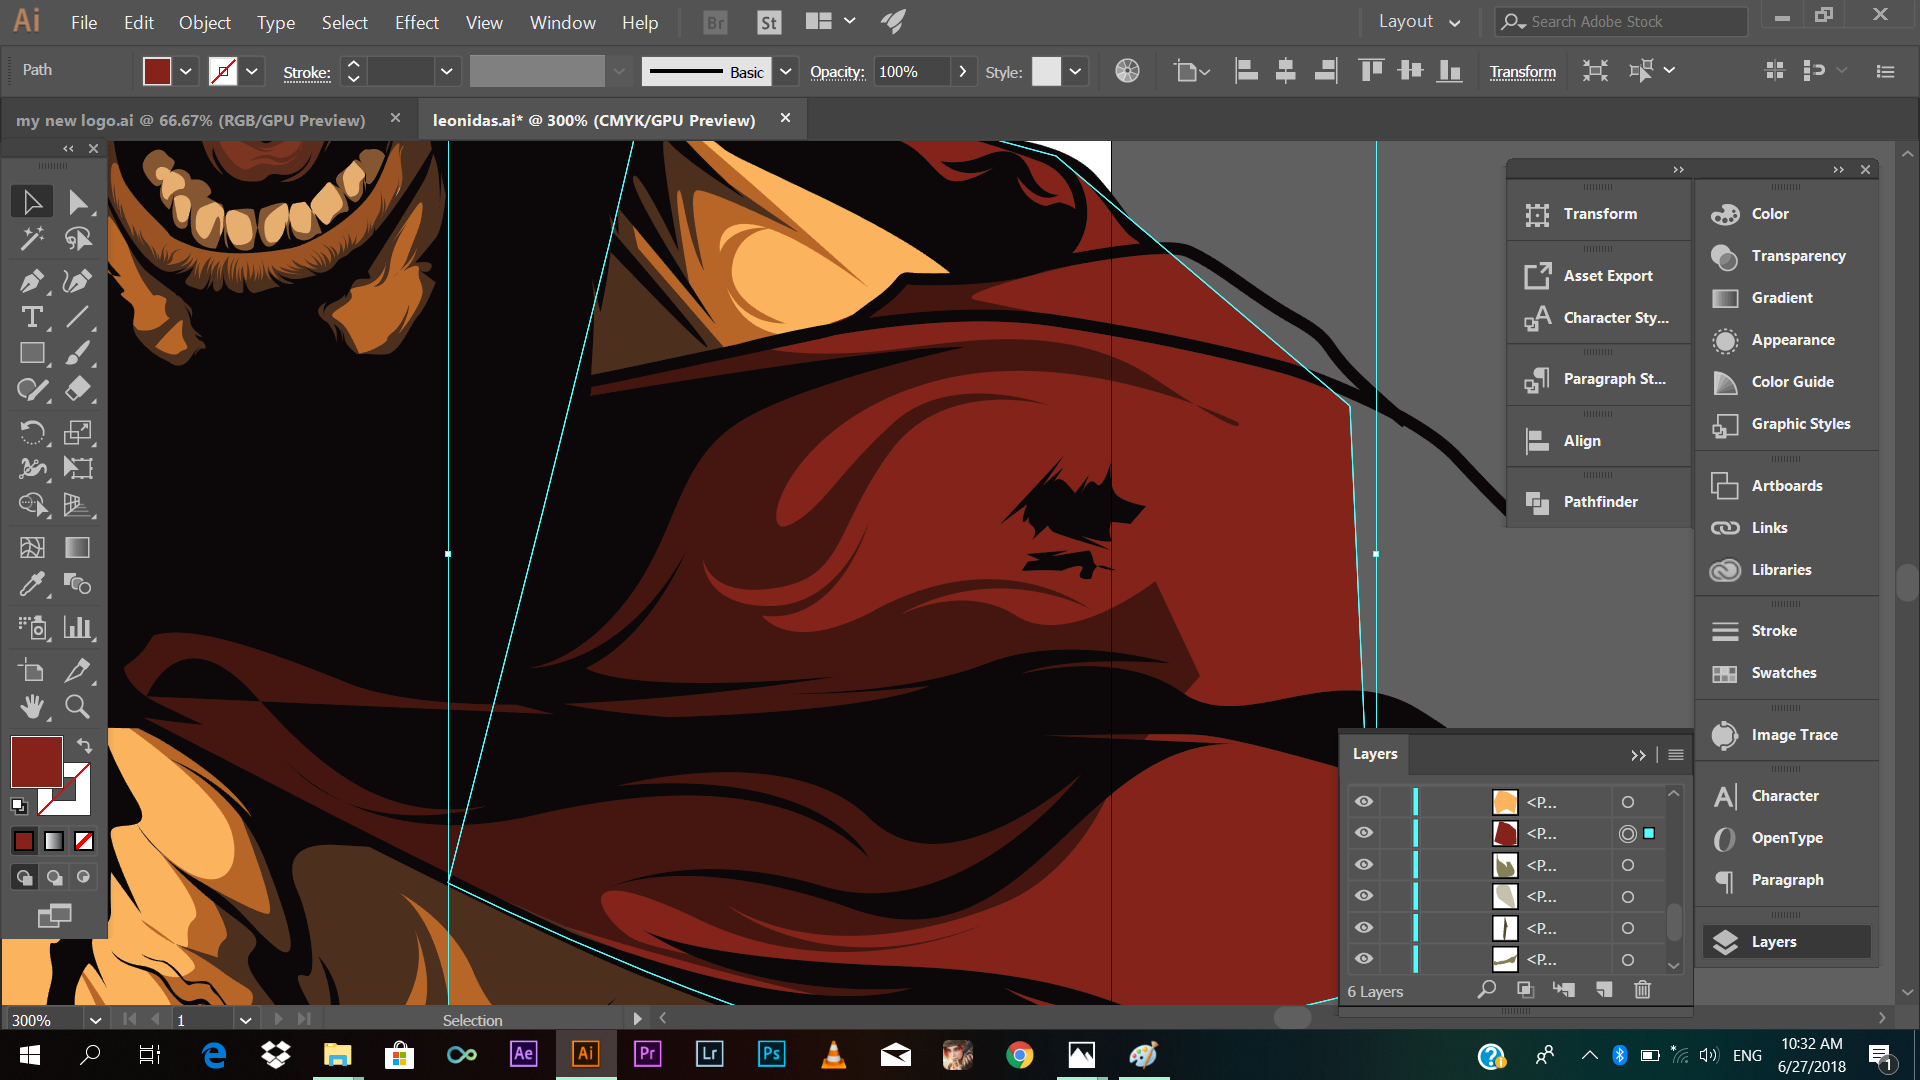Open the Effect menu
Viewport: 1920px width, 1080px height.
416,22
